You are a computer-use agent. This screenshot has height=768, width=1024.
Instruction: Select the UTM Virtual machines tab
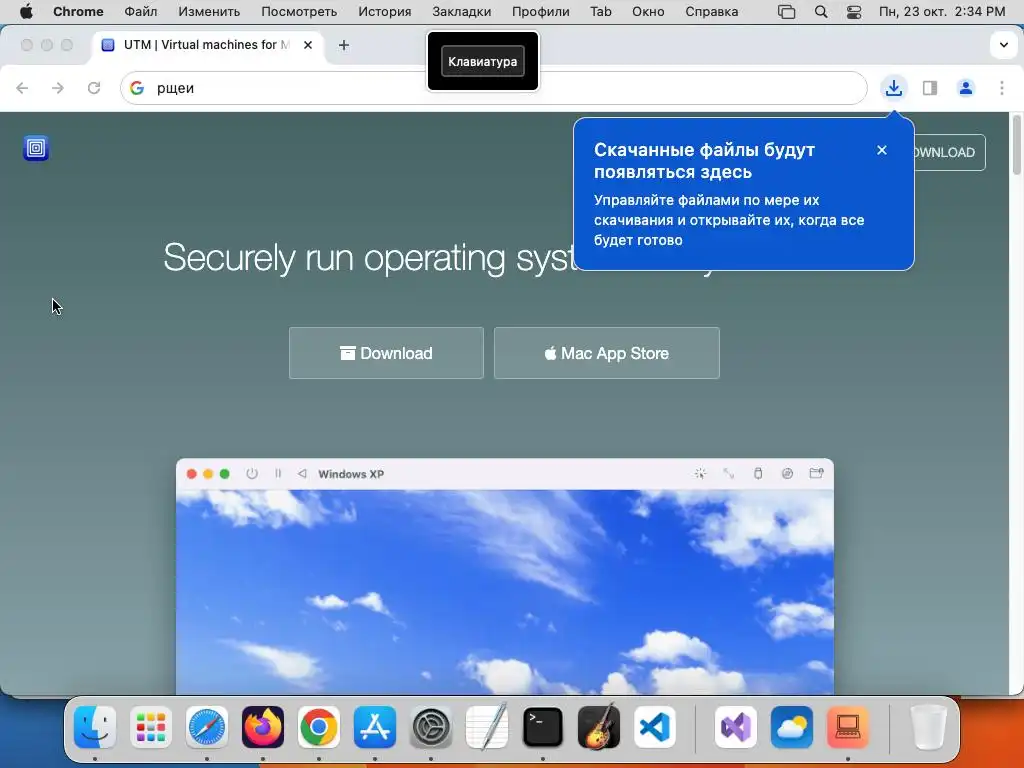tap(207, 45)
